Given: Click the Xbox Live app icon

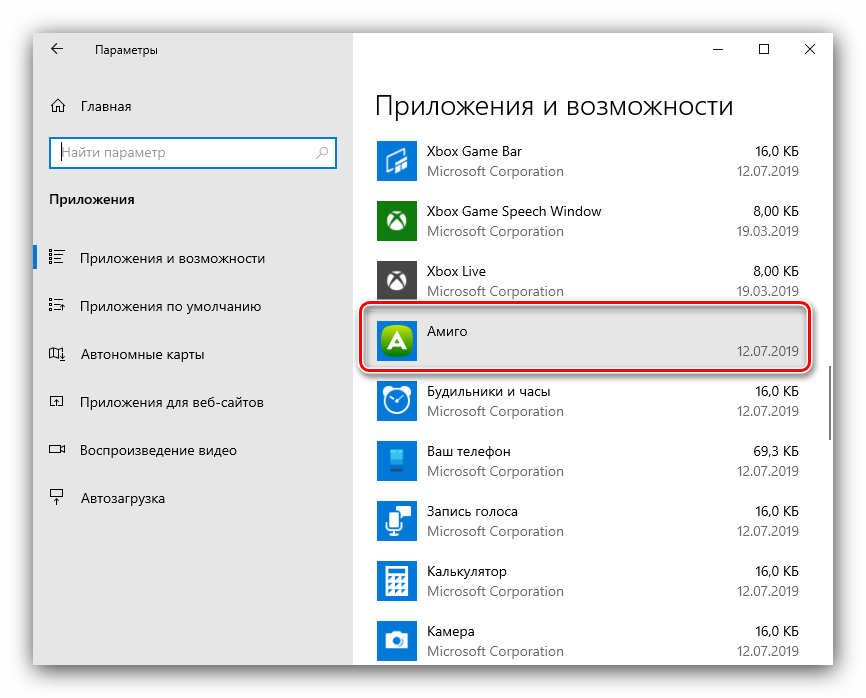Looking at the screenshot, I should coord(395,281).
